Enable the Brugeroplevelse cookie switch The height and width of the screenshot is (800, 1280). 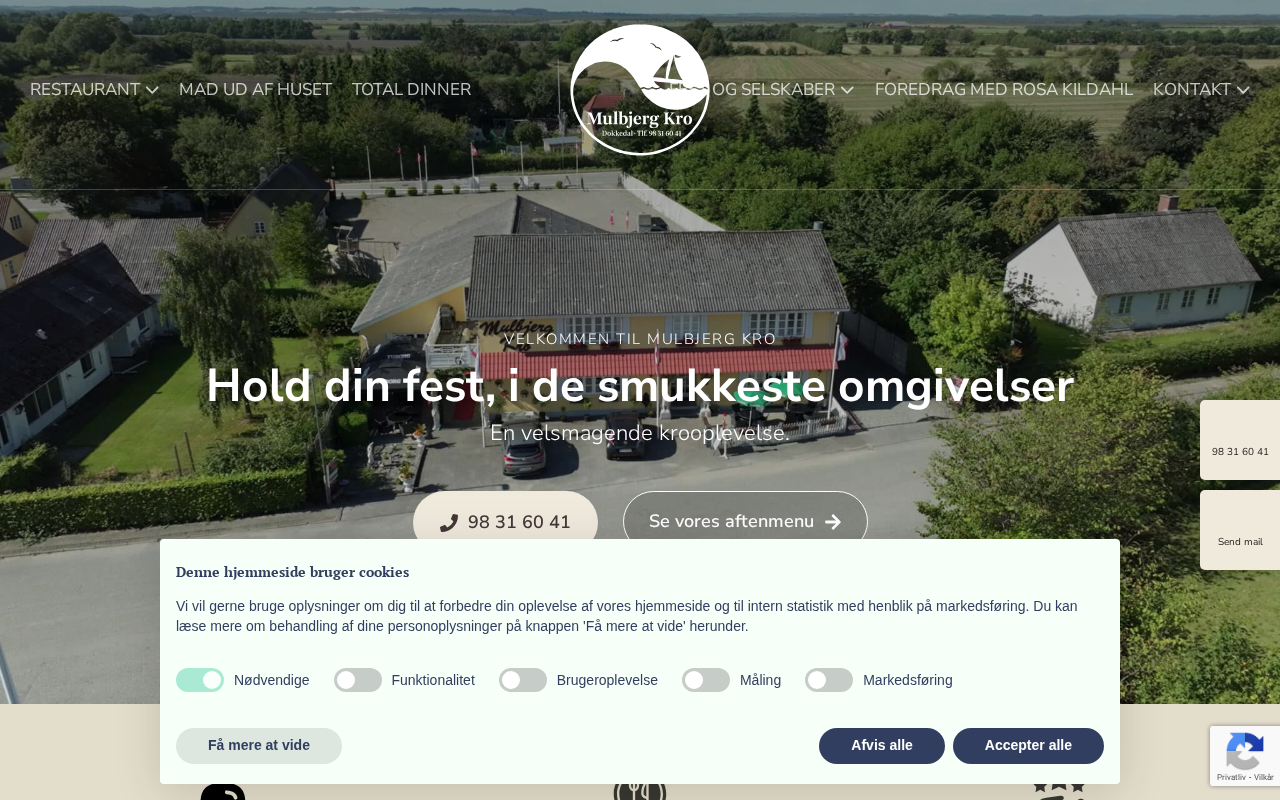(523, 680)
